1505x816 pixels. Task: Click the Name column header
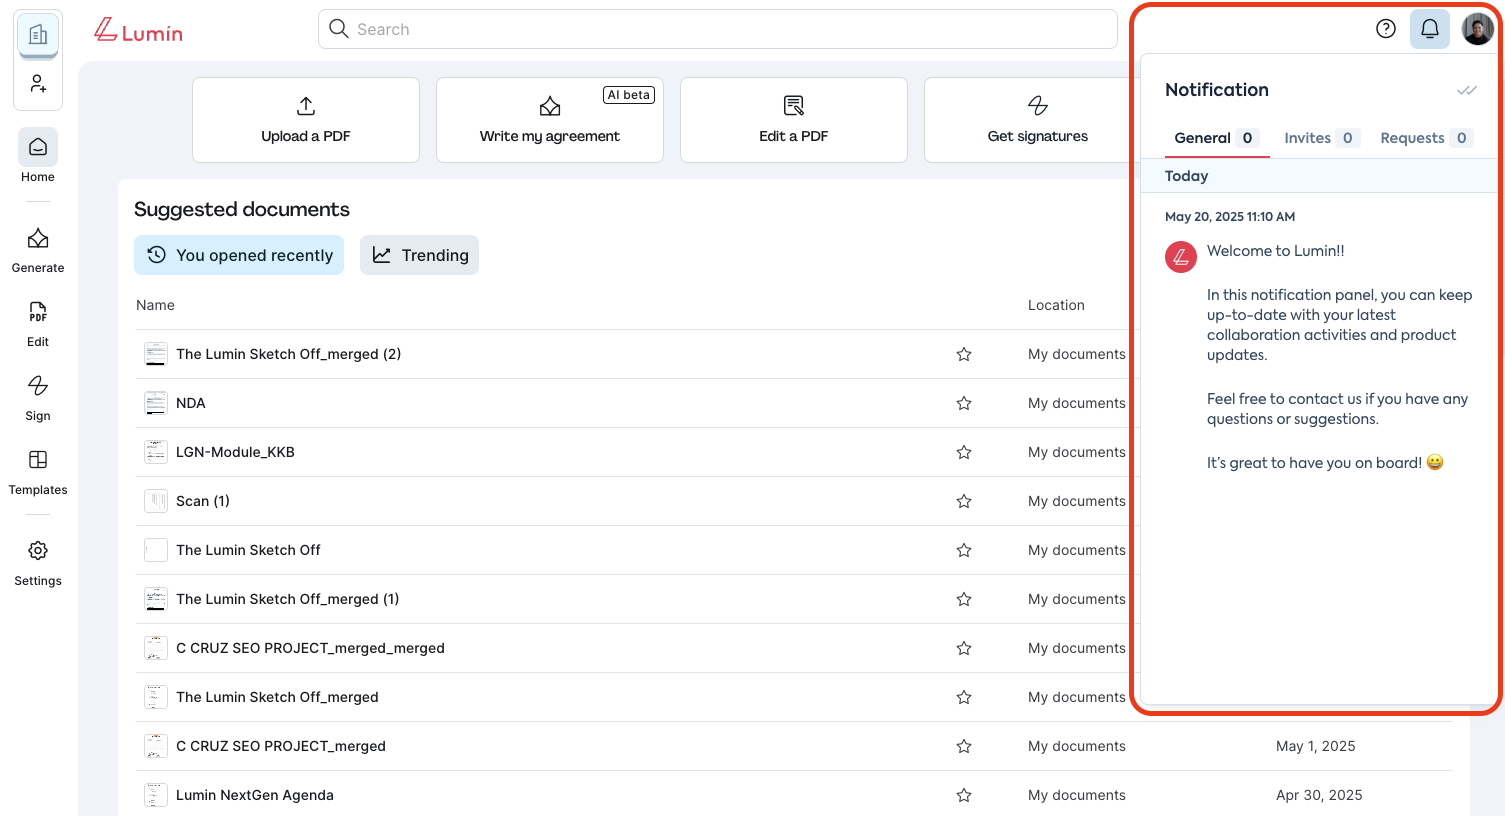pos(155,305)
